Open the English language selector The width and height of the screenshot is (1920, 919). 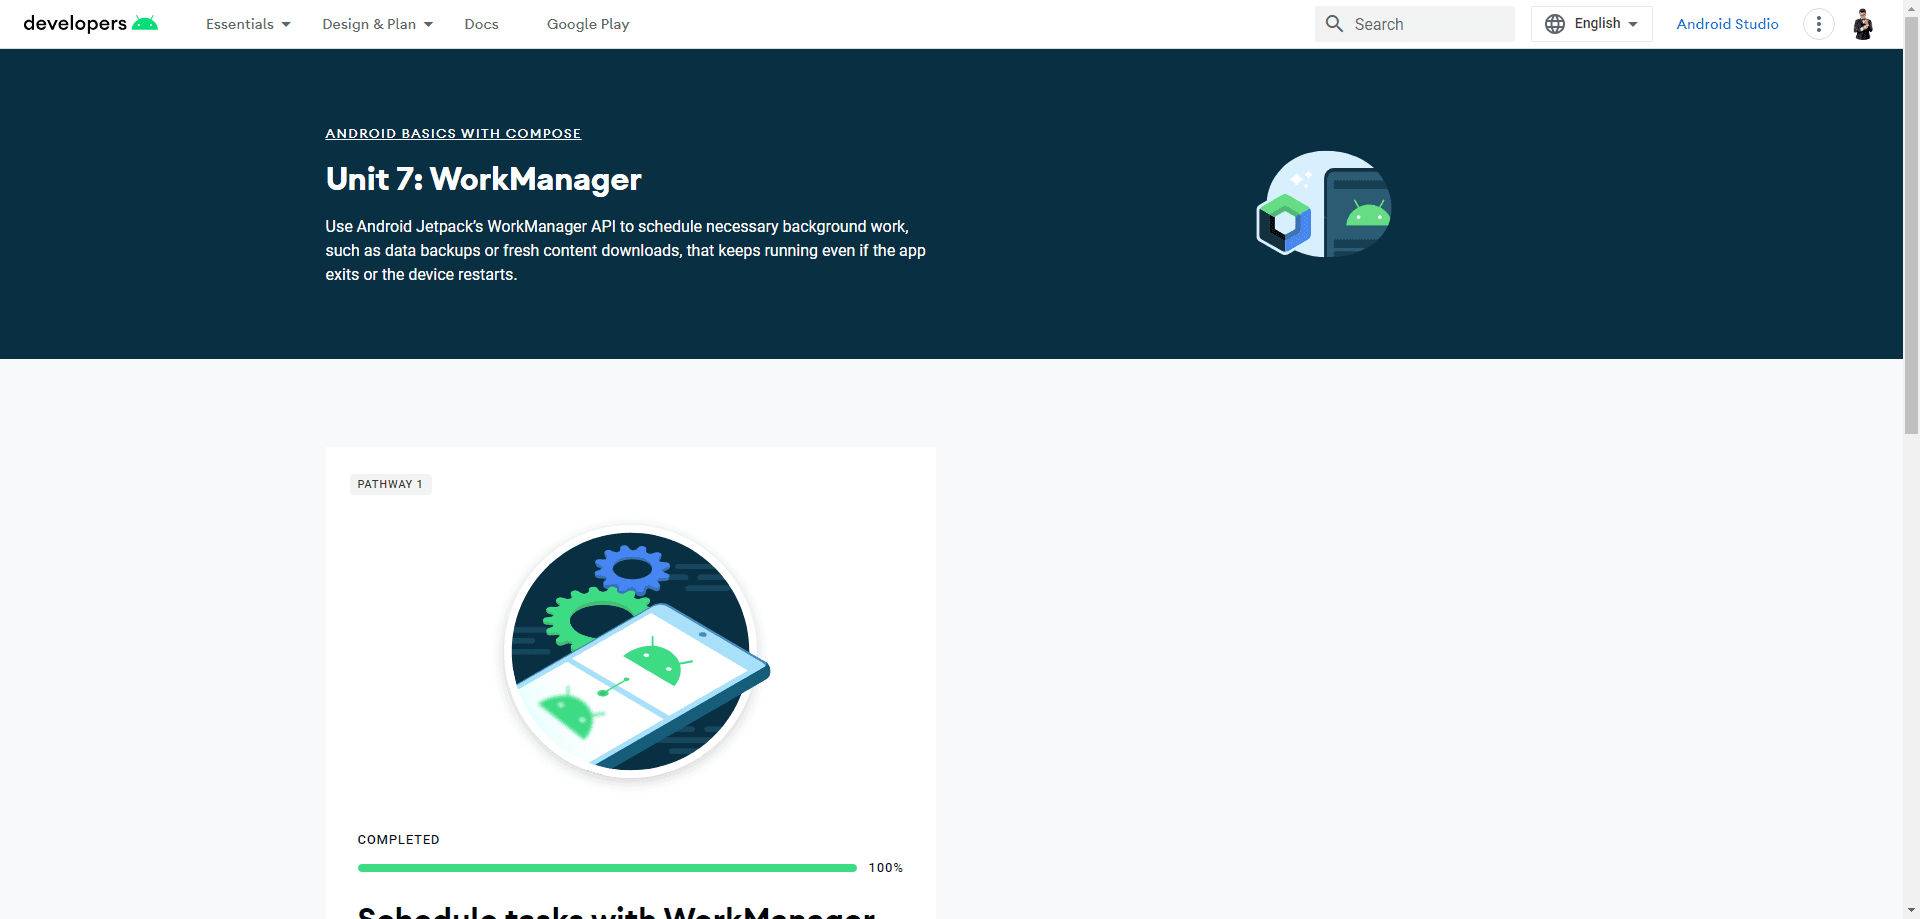click(1592, 24)
